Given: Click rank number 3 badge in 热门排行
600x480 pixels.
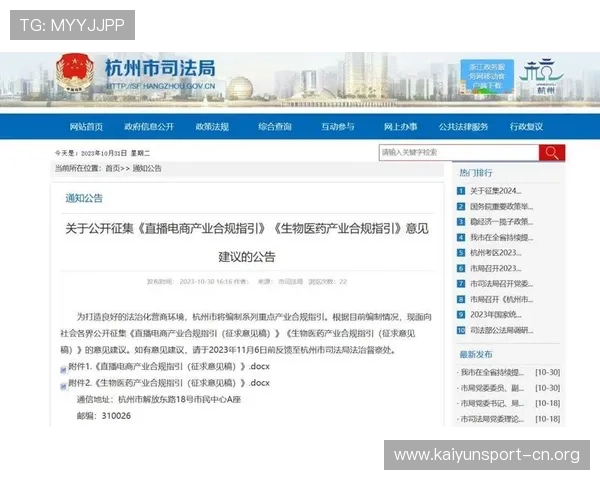Looking at the screenshot, I should [x=461, y=222].
